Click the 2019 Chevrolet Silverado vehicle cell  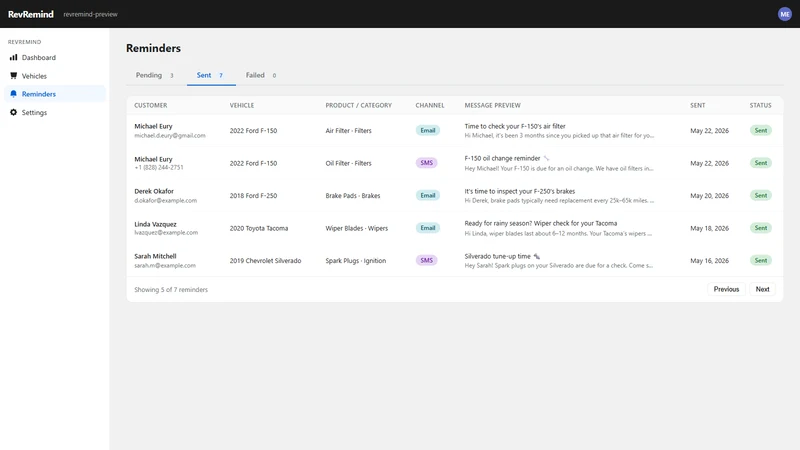265,260
